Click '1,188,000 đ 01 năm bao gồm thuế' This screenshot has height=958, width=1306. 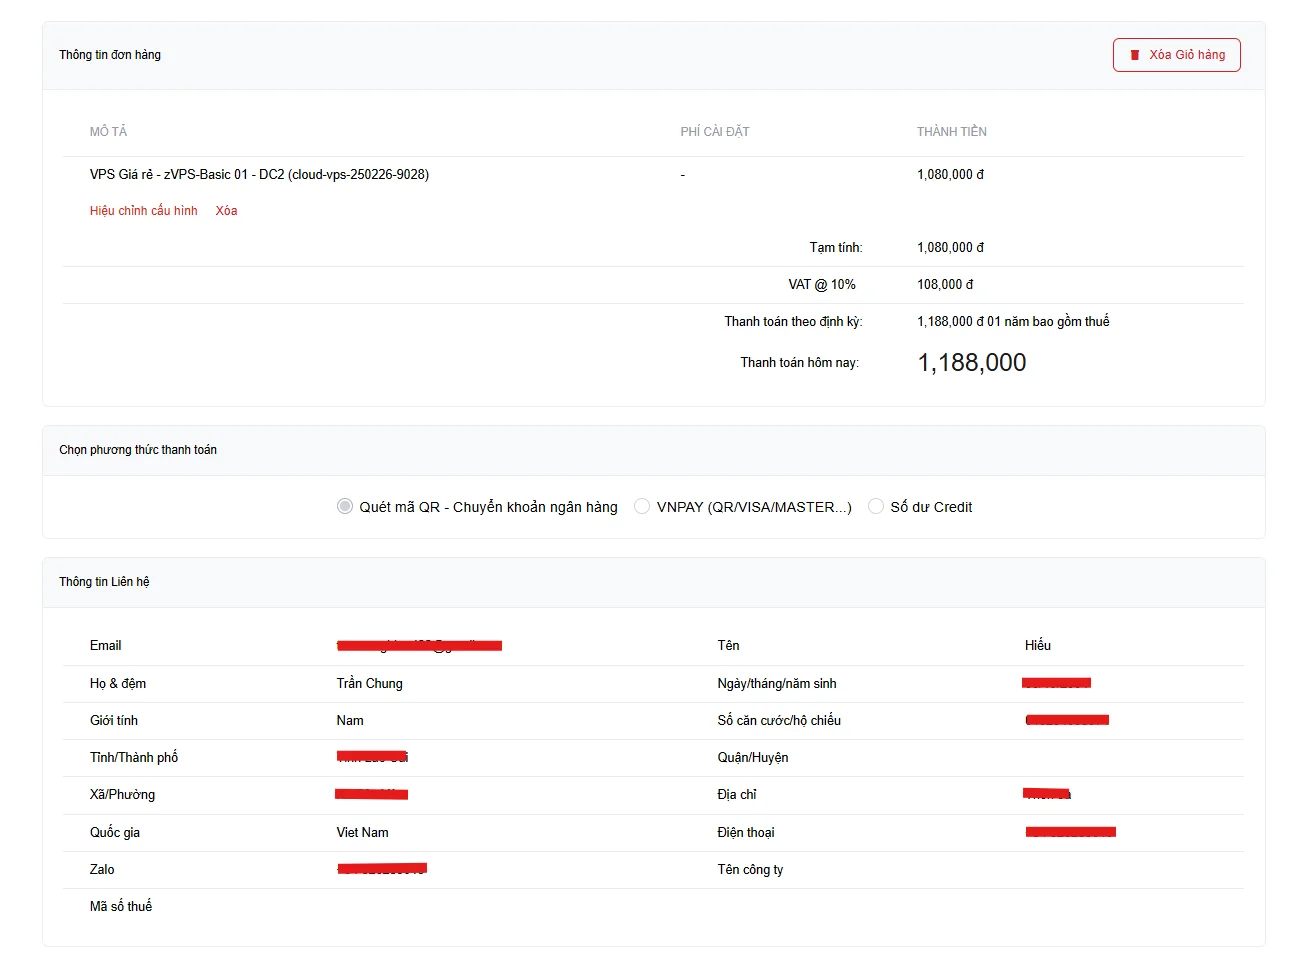coord(1013,322)
